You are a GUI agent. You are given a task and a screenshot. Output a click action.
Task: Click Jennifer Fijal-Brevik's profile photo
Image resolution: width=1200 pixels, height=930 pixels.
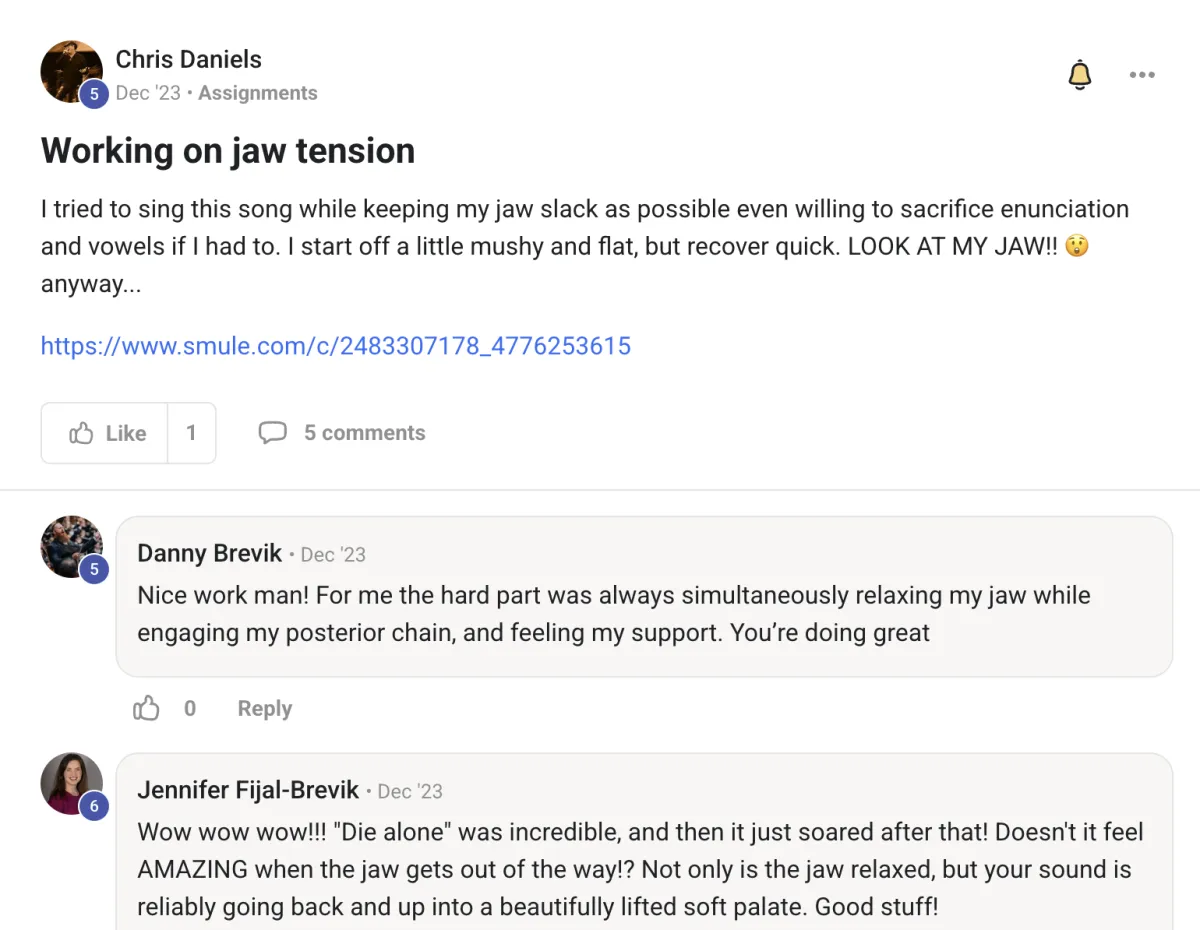(70, 783)
